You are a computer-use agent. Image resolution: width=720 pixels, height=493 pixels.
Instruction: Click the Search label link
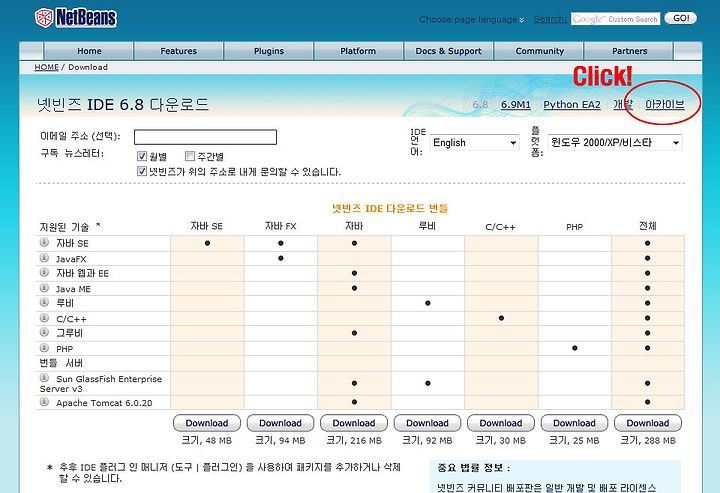pos(550,19)
